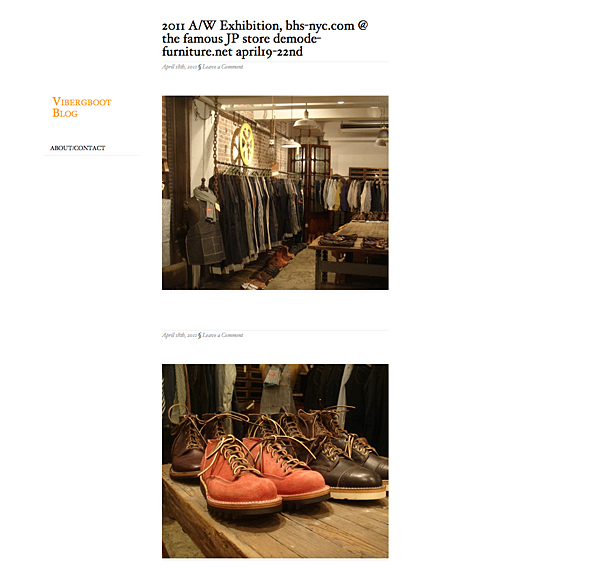Click the row of boots on floor

[273, 266]
